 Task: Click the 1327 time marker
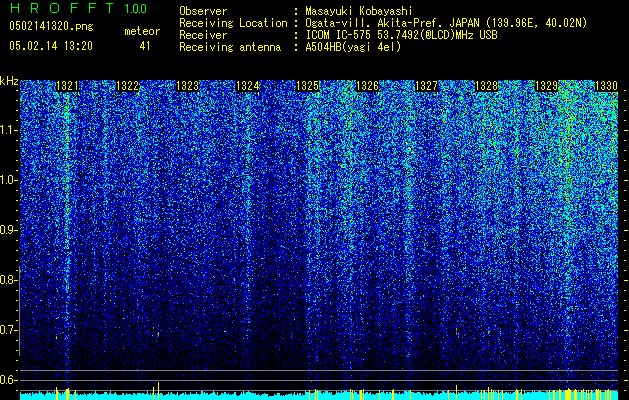pyautogui.click(x=426, y=86)
